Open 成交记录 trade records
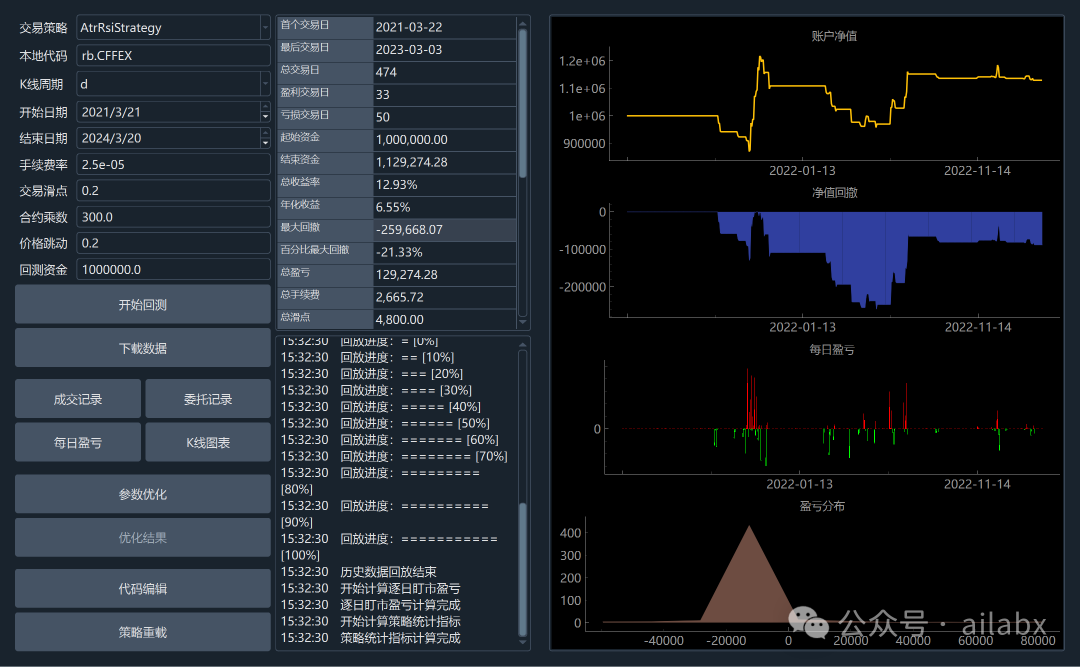 [x=78, y=399]
